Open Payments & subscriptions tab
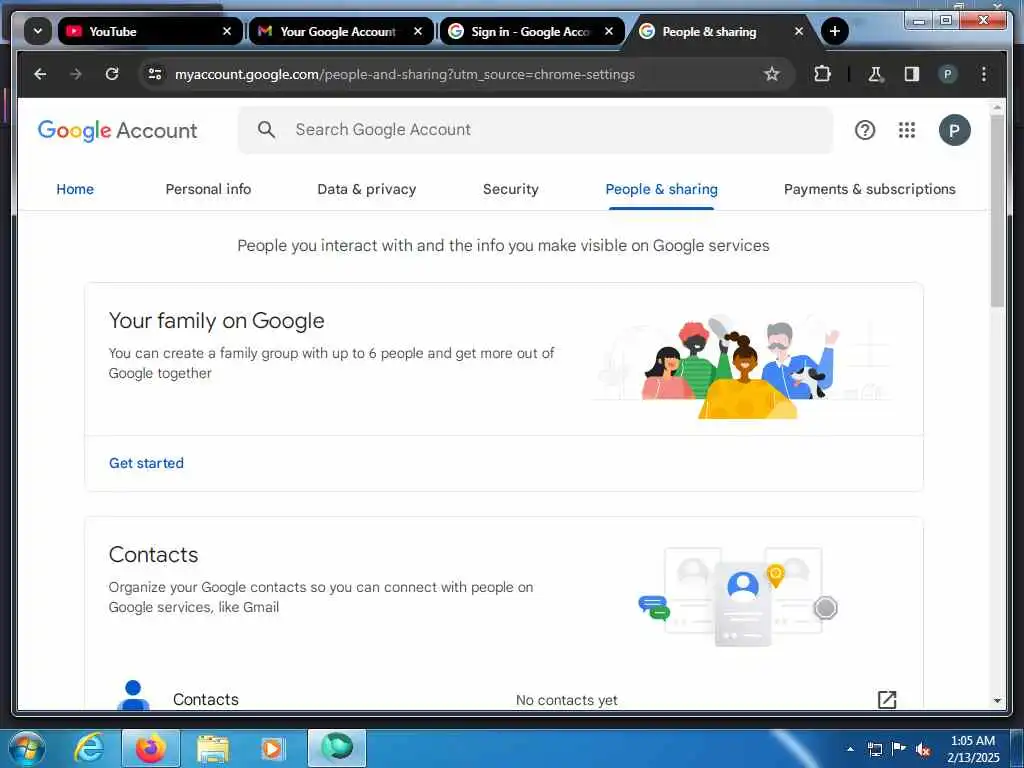The width and height of the screenshot is (1024, 768). pos(869,189)
